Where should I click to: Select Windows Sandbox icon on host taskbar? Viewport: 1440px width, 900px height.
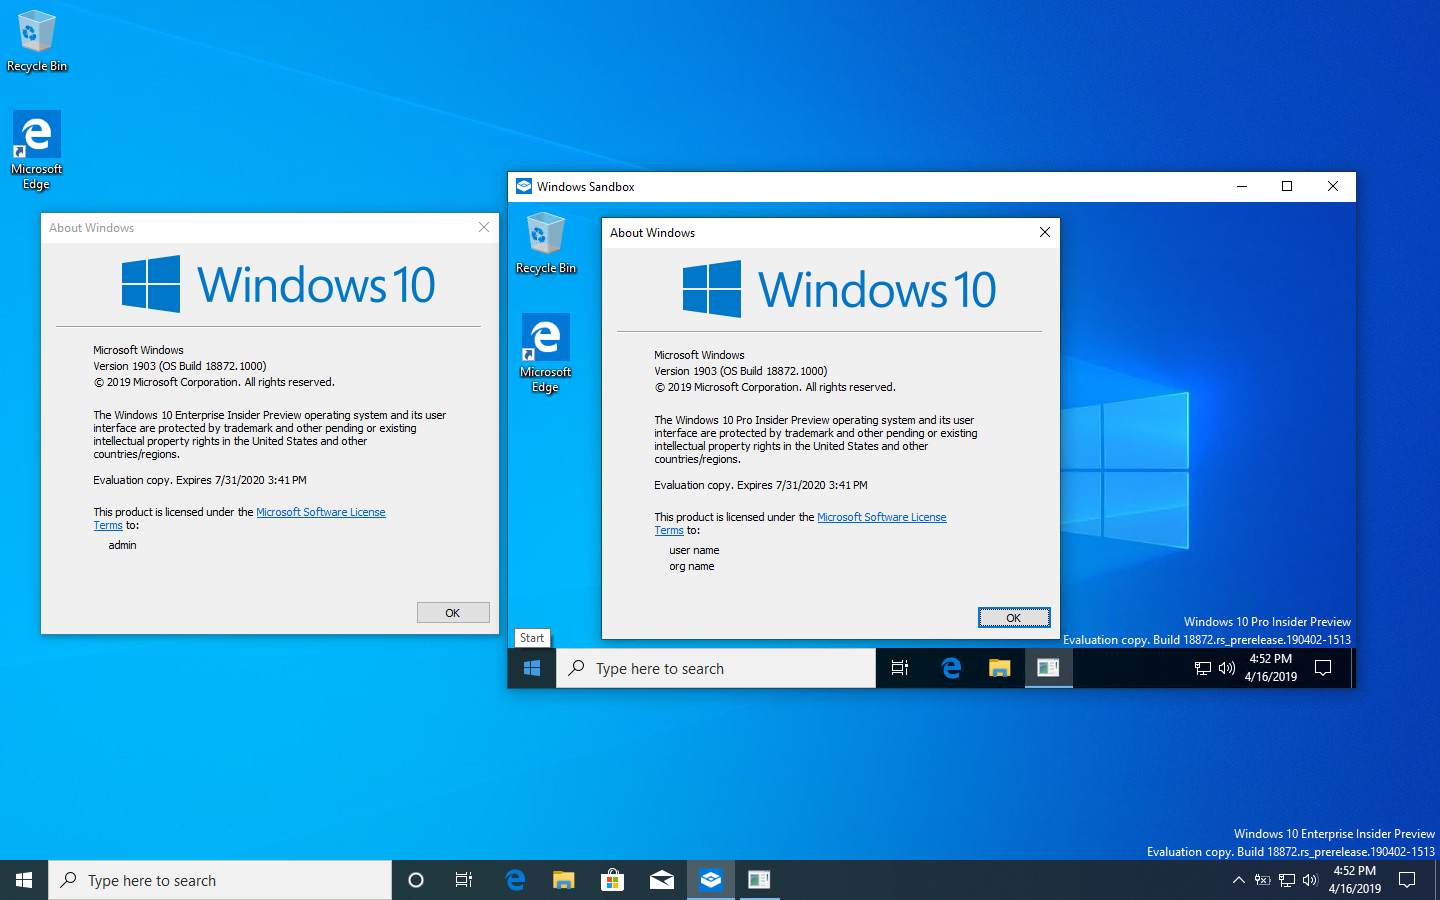[710, 880]
